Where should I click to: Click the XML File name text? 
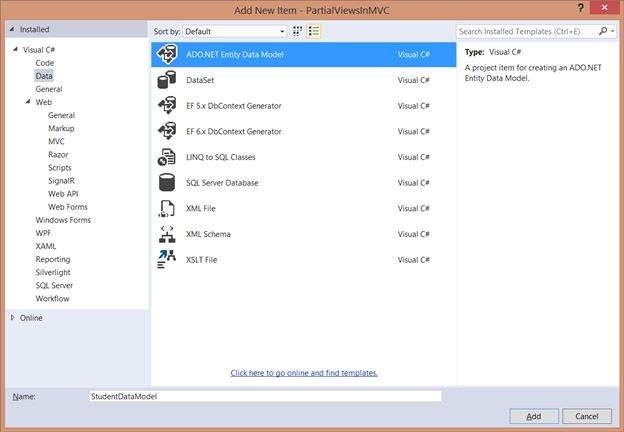(201, 208)
